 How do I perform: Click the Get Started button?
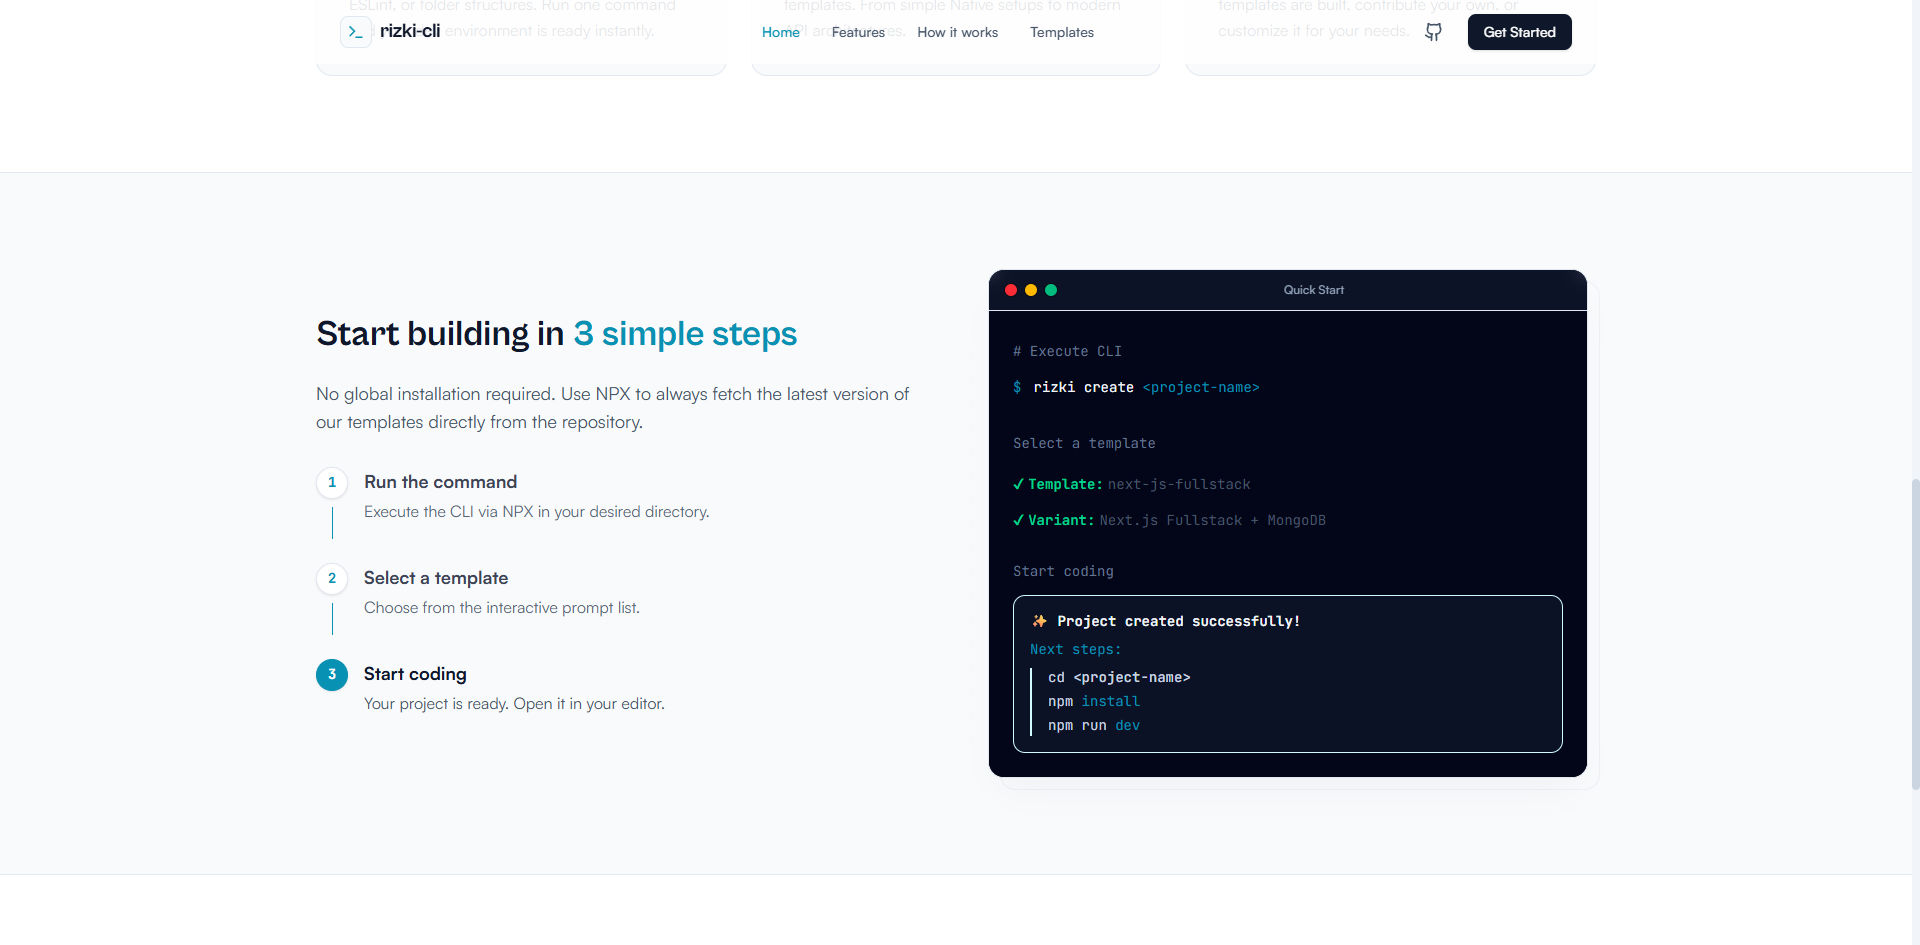(x=1519, y=32)
